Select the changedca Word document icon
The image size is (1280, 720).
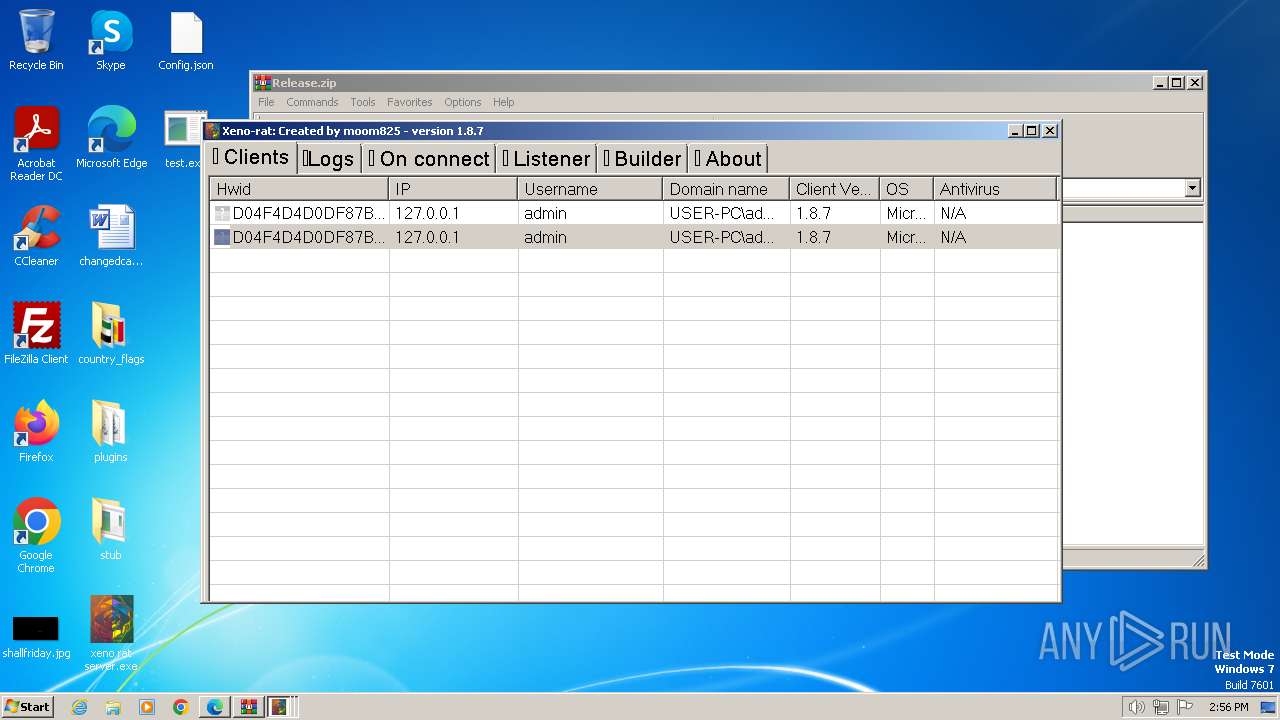pos(111,236)
